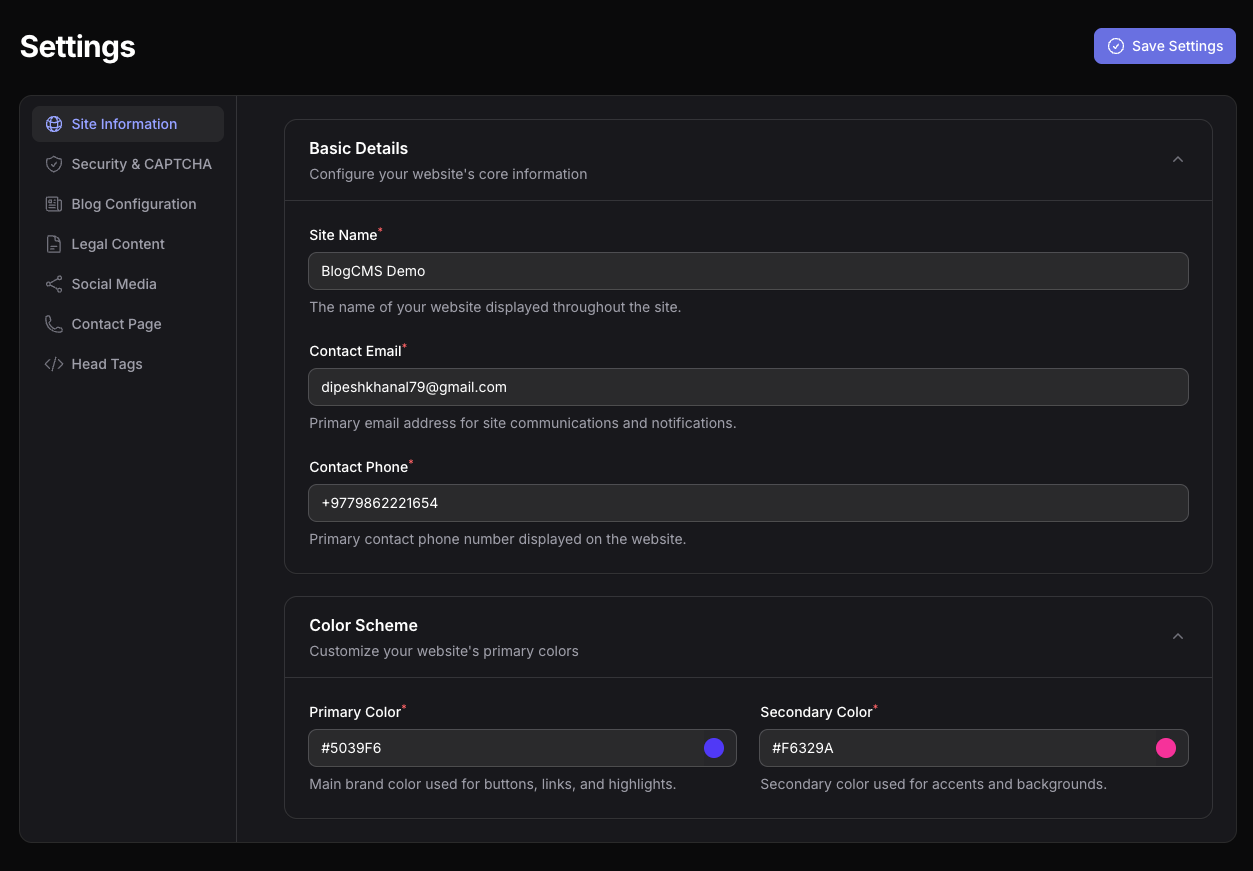Image resolution: width=1253 pixels, height=871 pixels.
Task: Click the Save Settings button
Action: pyautogui.click(x=1164, y=46)
